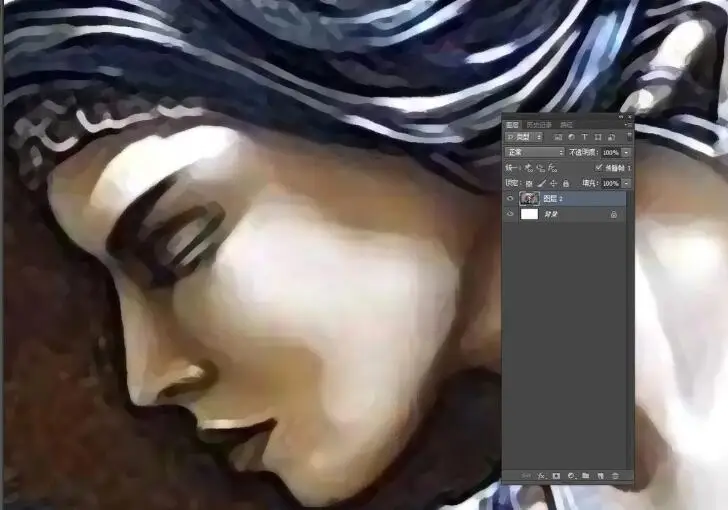Open the layer filter type dropdown
This screenshot has width=728, height=510.
pyautogui.click(x=524, y=137)
